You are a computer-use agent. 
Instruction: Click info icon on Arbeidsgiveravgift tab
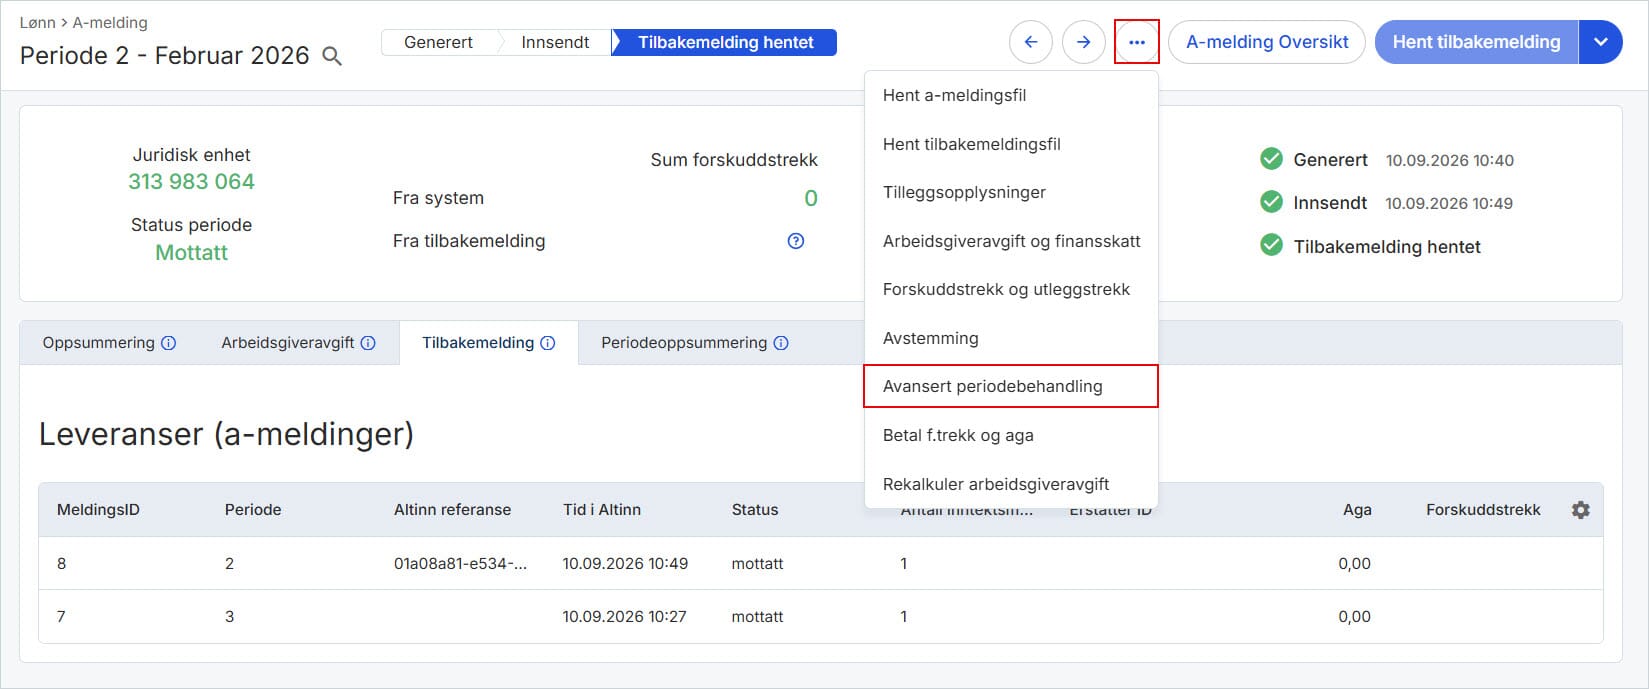[x=368, y=343]
